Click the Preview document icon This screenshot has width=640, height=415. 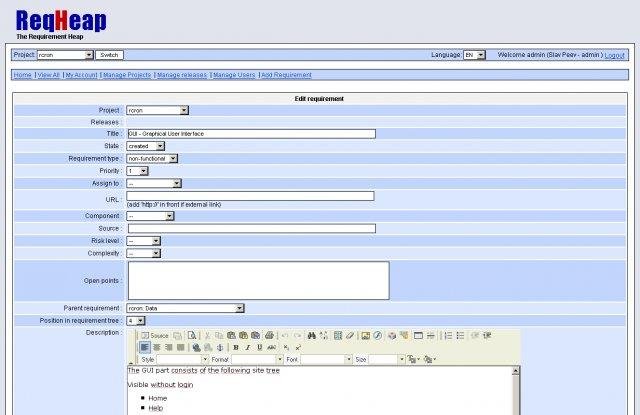[x=192, y=335]
